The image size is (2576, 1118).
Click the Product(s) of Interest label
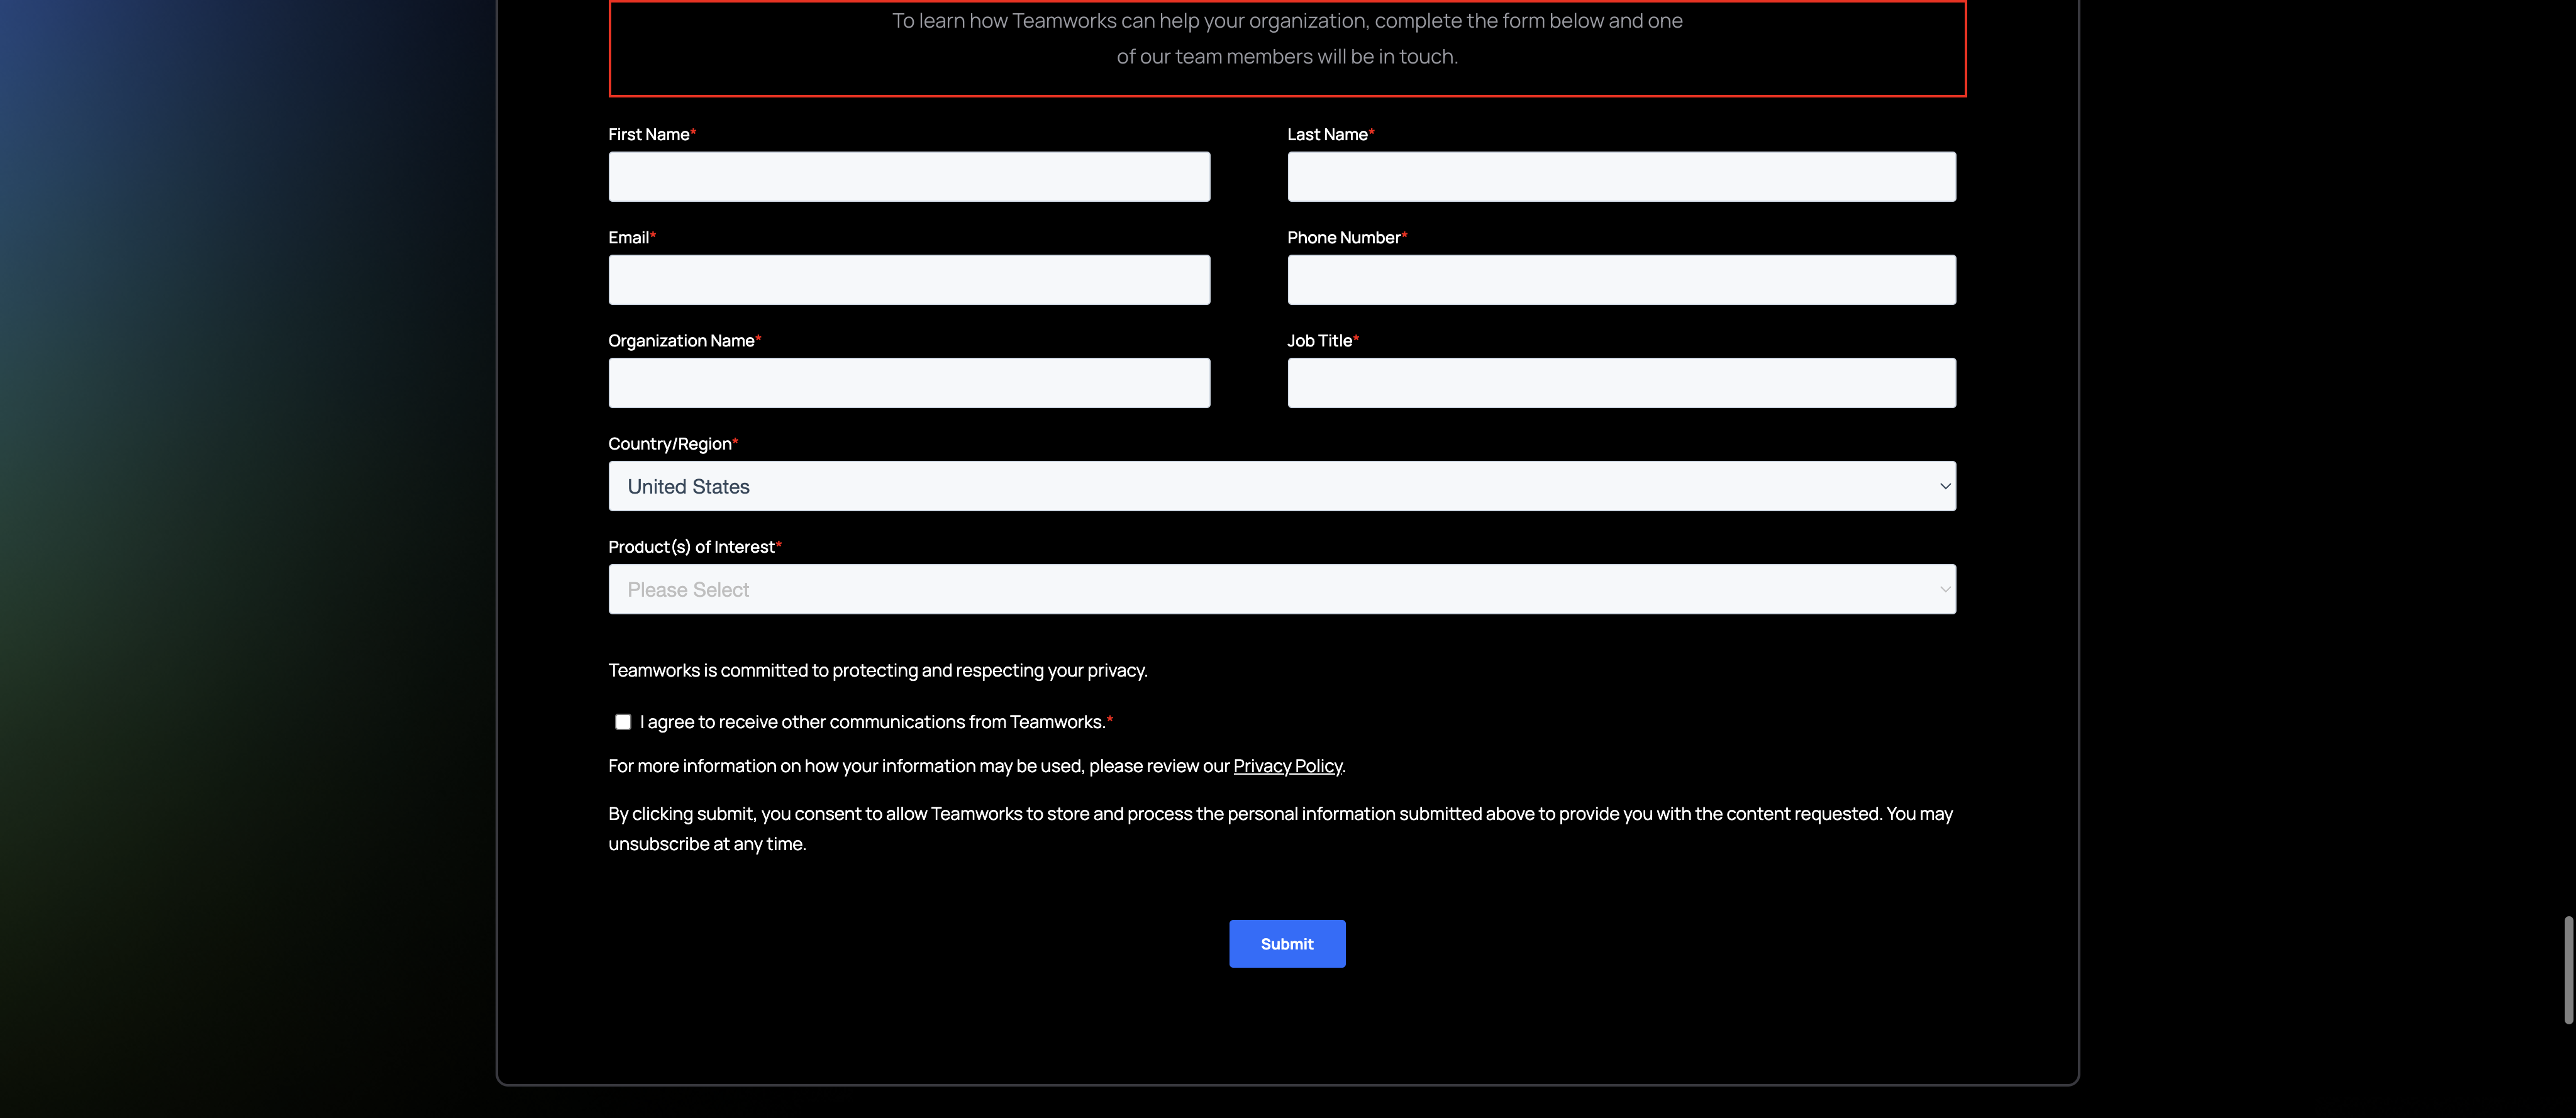691,547
